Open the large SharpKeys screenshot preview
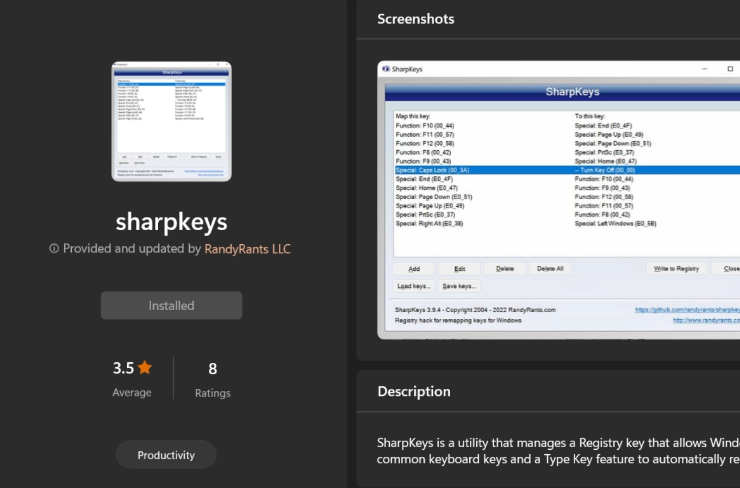Image resolution: width=740 pixels, height=488 pixels. (559, 200)
